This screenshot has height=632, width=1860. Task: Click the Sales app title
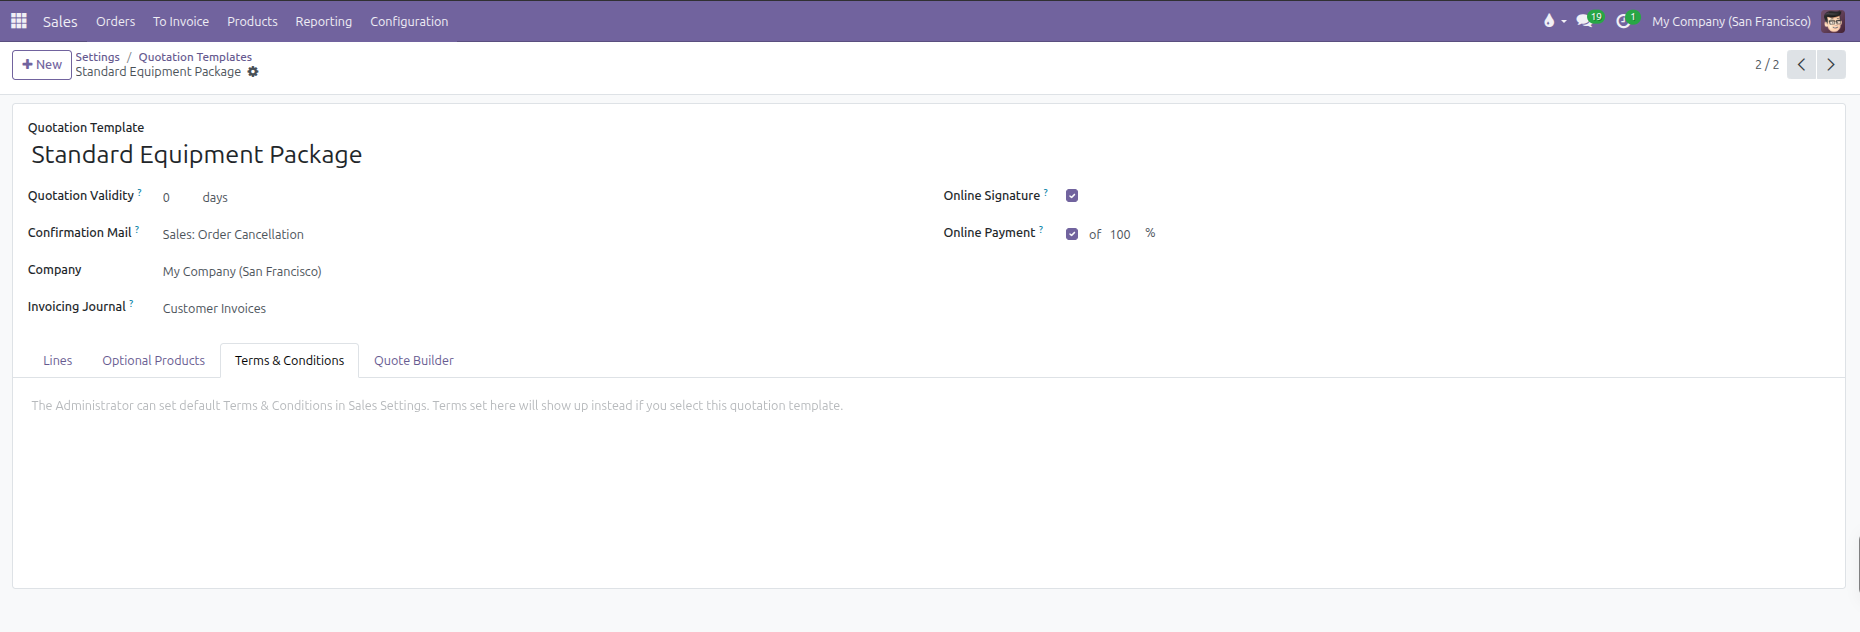tap(60, 21)
